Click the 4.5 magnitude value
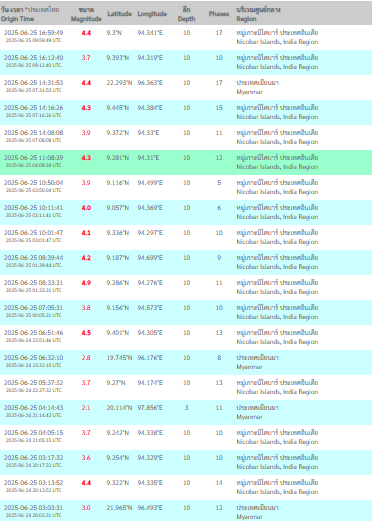This screenshot has height=521, width=372. point(86,333)
